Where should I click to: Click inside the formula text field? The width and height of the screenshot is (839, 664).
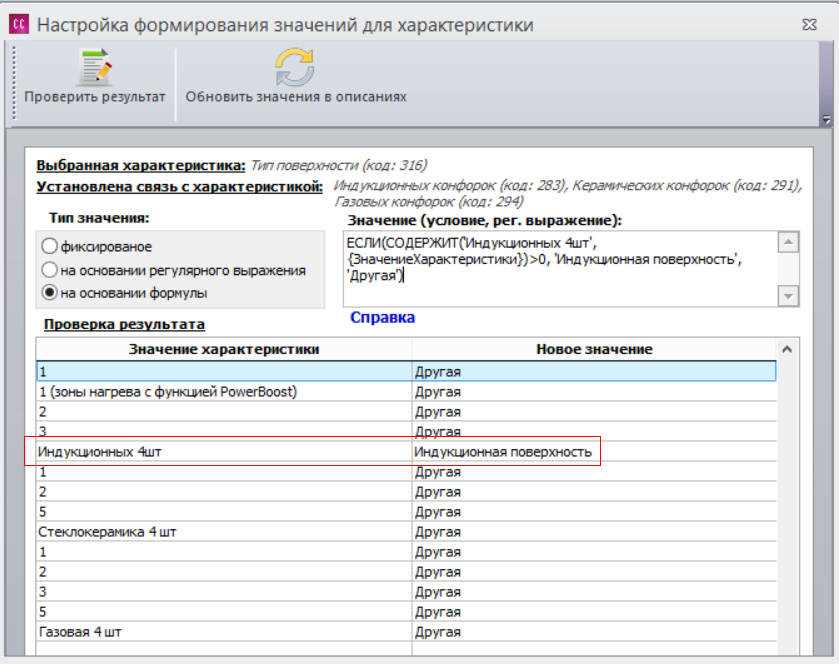pyautogui.click(x=560, y=269)
